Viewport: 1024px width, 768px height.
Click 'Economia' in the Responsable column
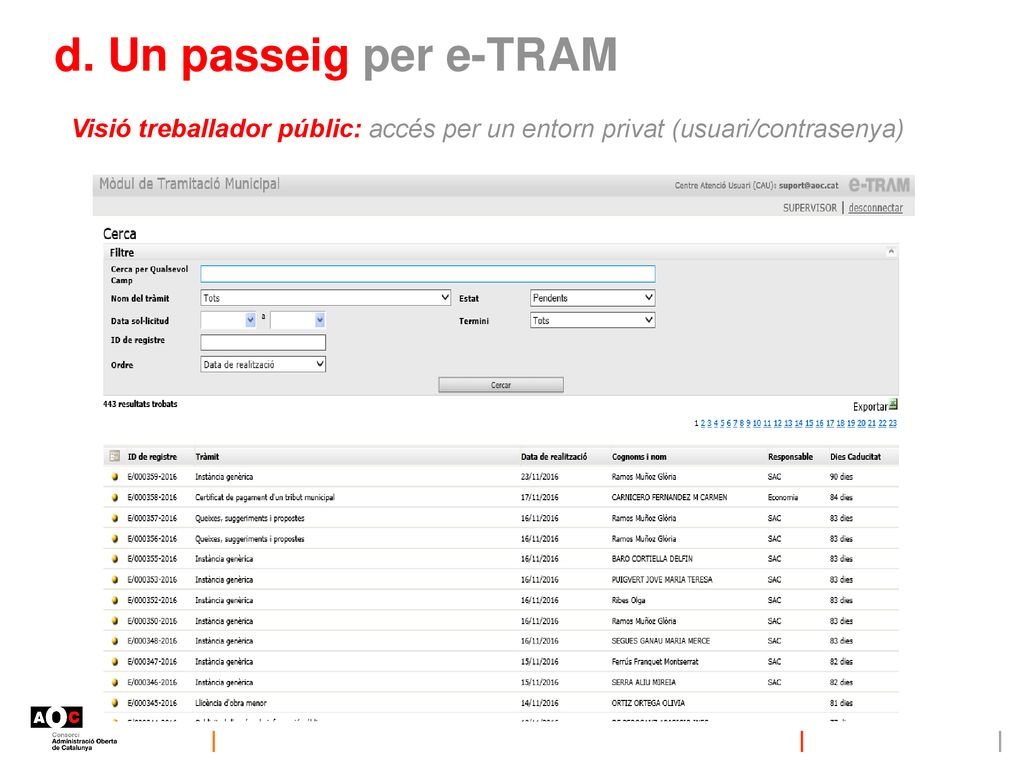tap(783, 498)
